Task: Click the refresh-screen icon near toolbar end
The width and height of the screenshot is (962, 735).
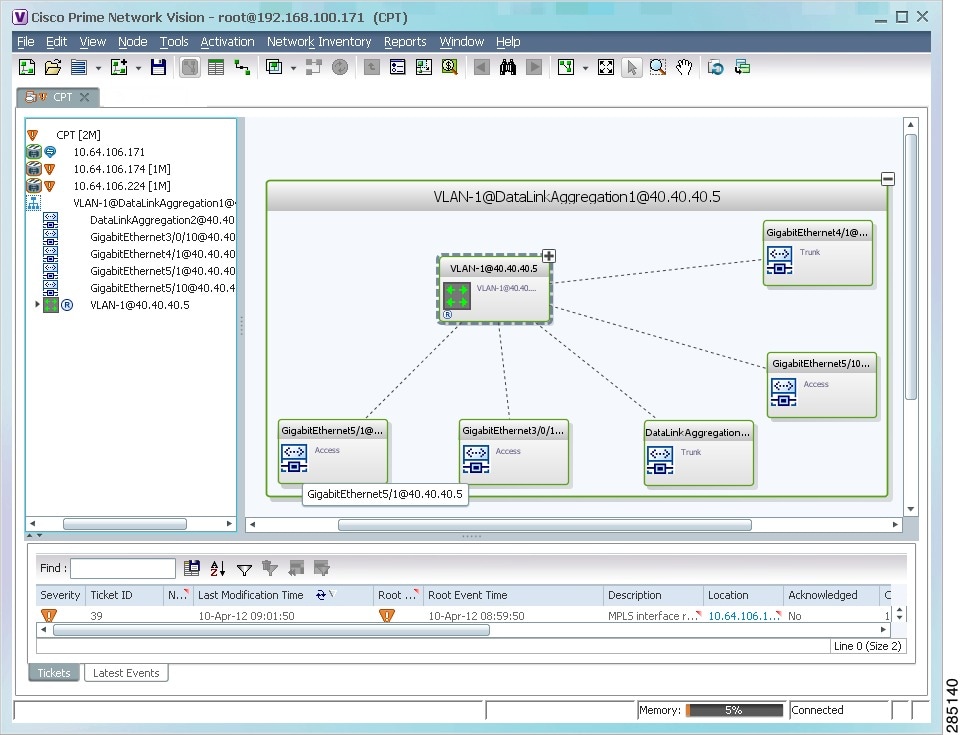Action: coord(715,67)
